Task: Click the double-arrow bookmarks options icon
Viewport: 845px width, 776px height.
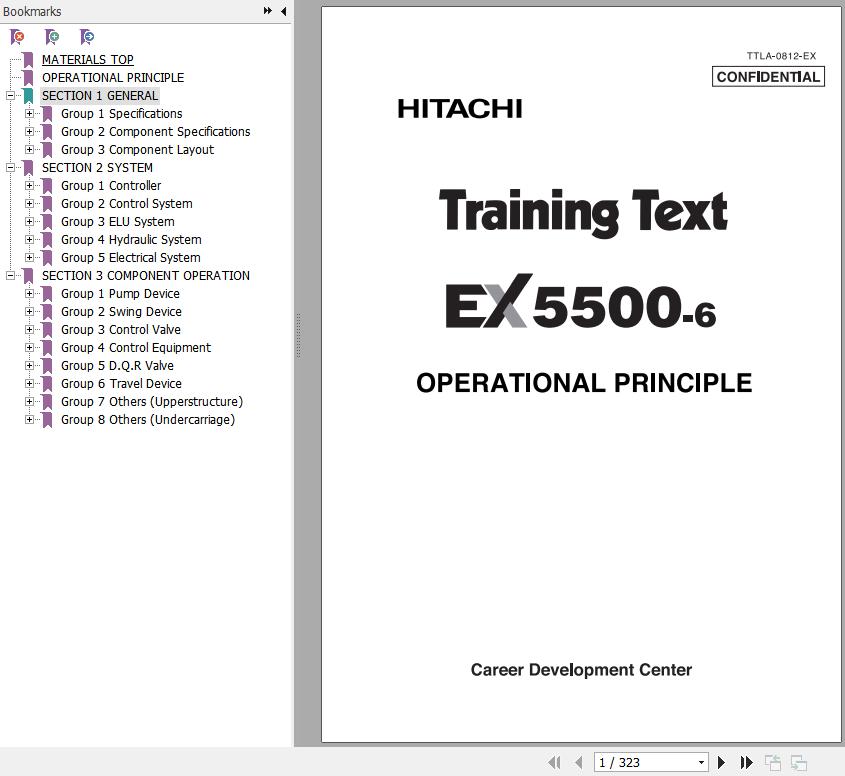Action: click(x=267, y=11)
